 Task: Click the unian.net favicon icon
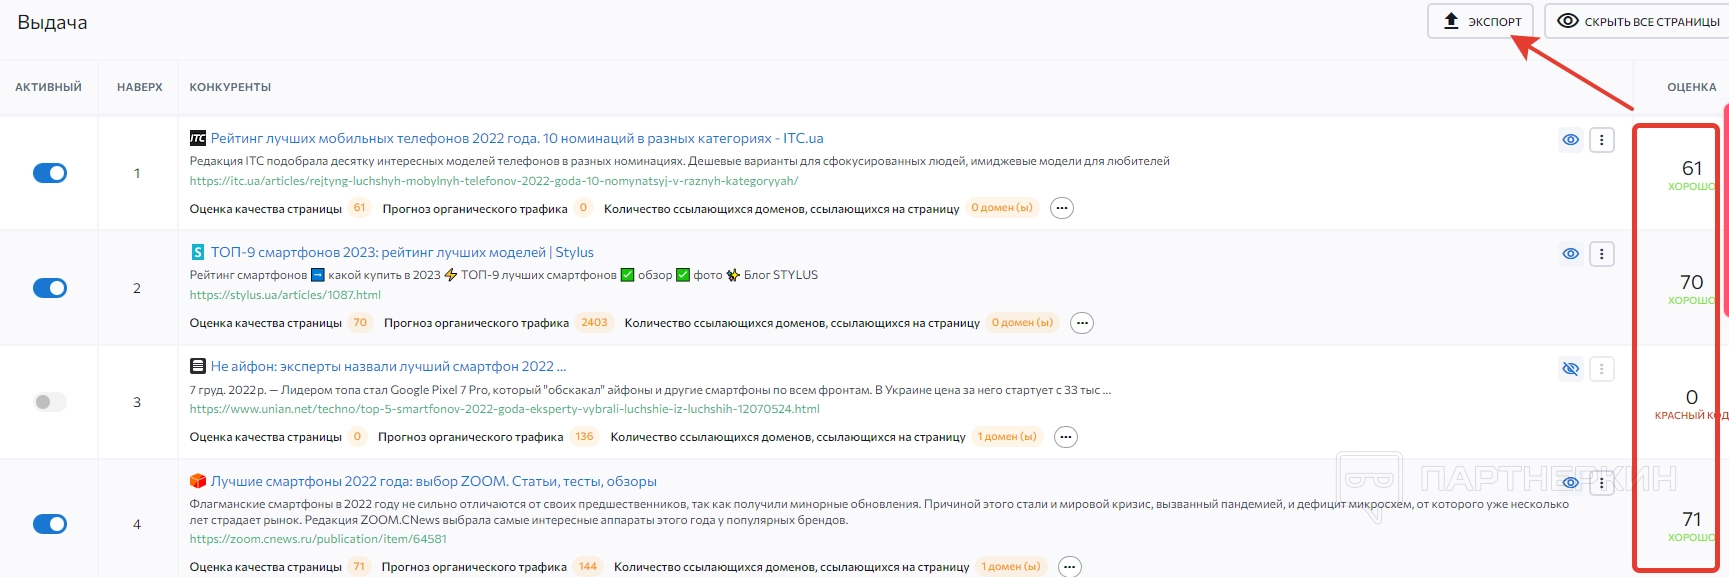(x=198, y=366)
